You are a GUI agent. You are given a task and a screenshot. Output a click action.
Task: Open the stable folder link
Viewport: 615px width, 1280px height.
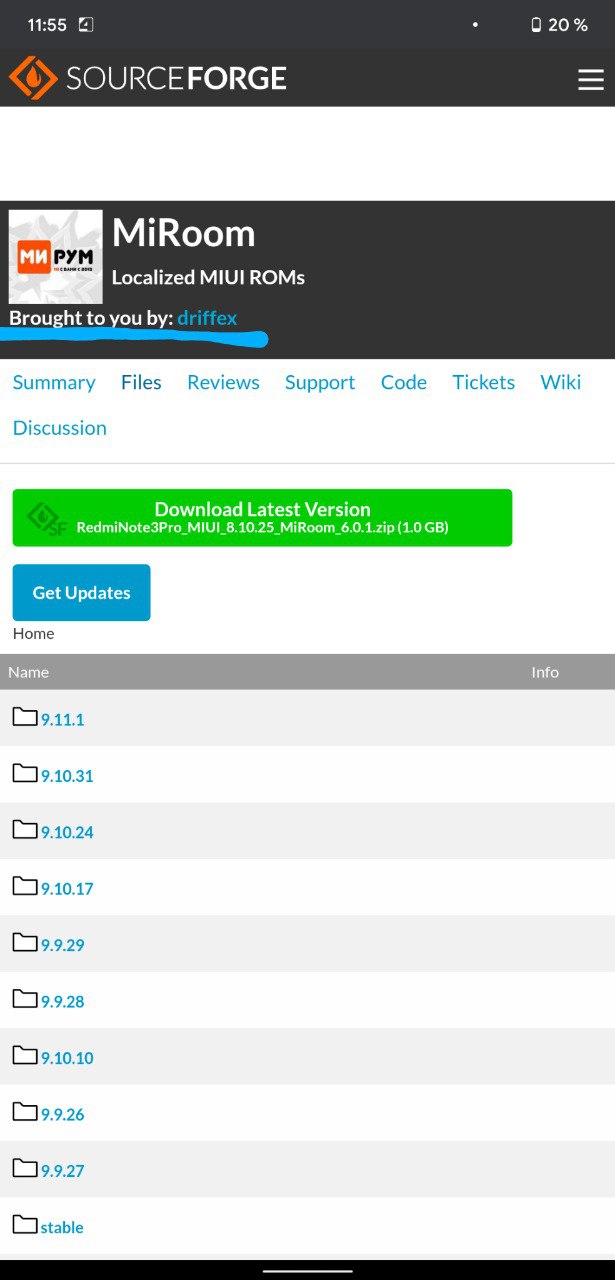click(62, 1228)
